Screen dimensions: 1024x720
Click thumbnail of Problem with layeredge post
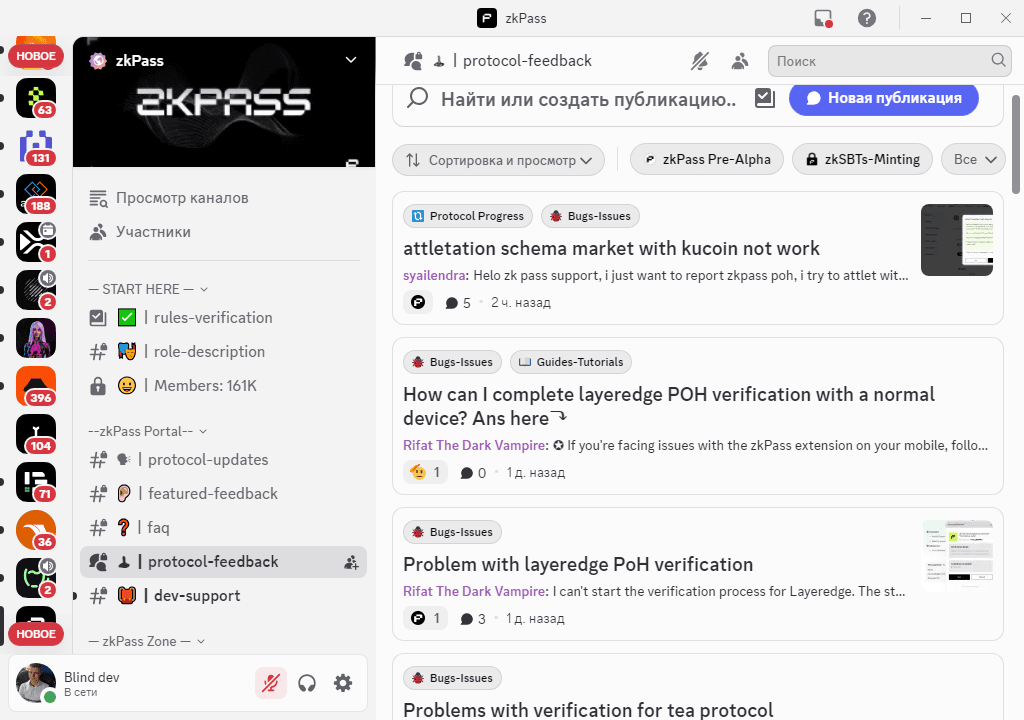957,556
